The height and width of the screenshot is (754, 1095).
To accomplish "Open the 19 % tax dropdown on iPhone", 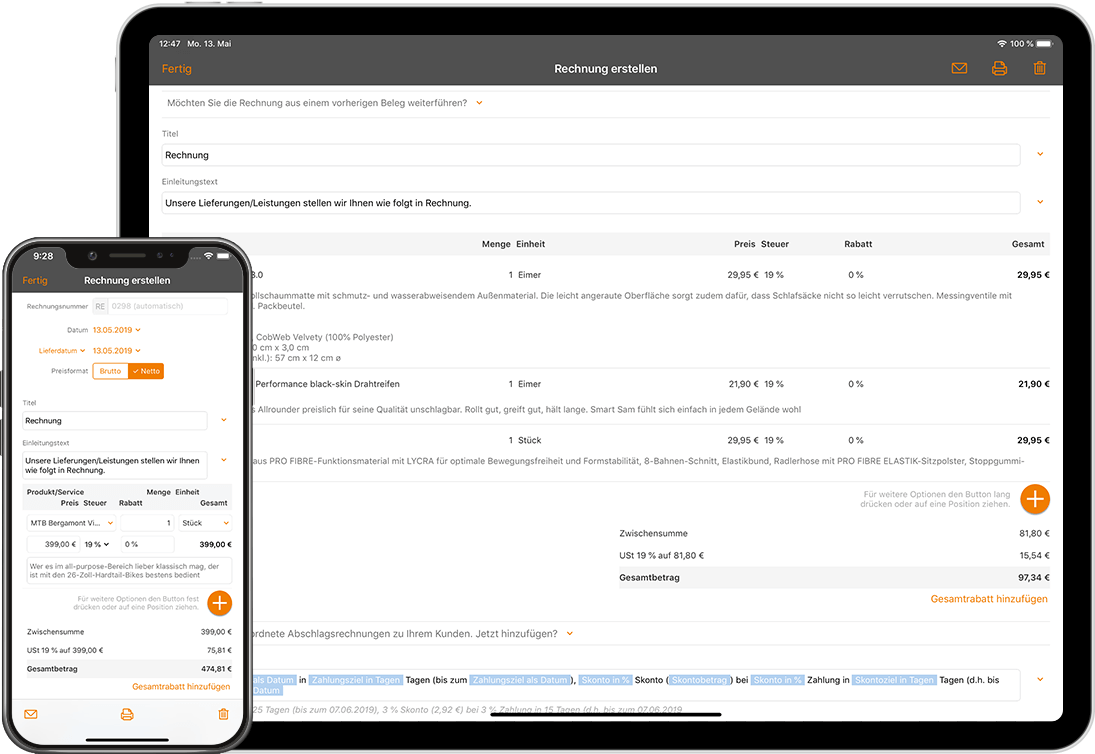I will click(97, 545).
